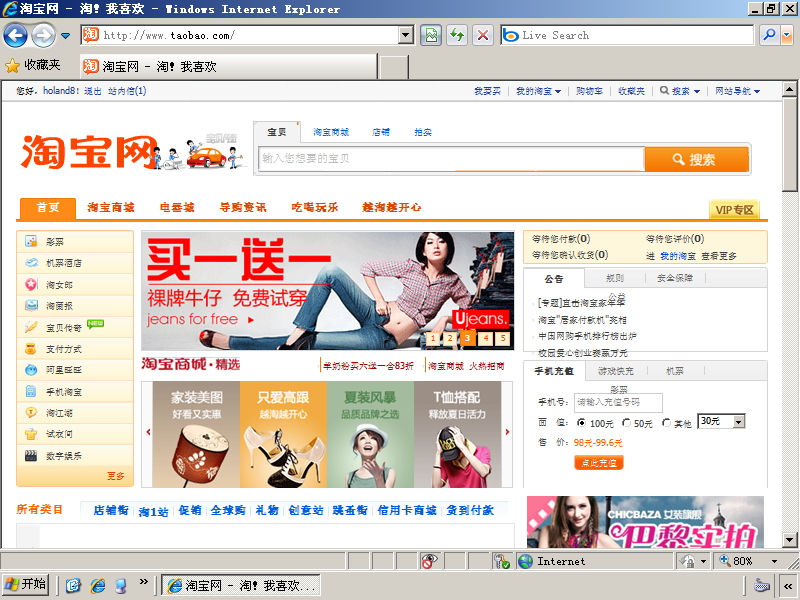Click the 购物车 link in top bar

pos(589,91)
